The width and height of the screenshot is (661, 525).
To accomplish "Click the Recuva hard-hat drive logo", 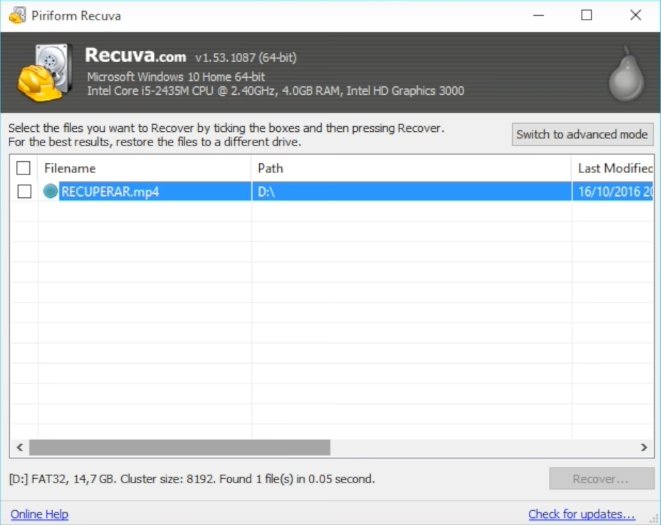I will tap(43, 73).
